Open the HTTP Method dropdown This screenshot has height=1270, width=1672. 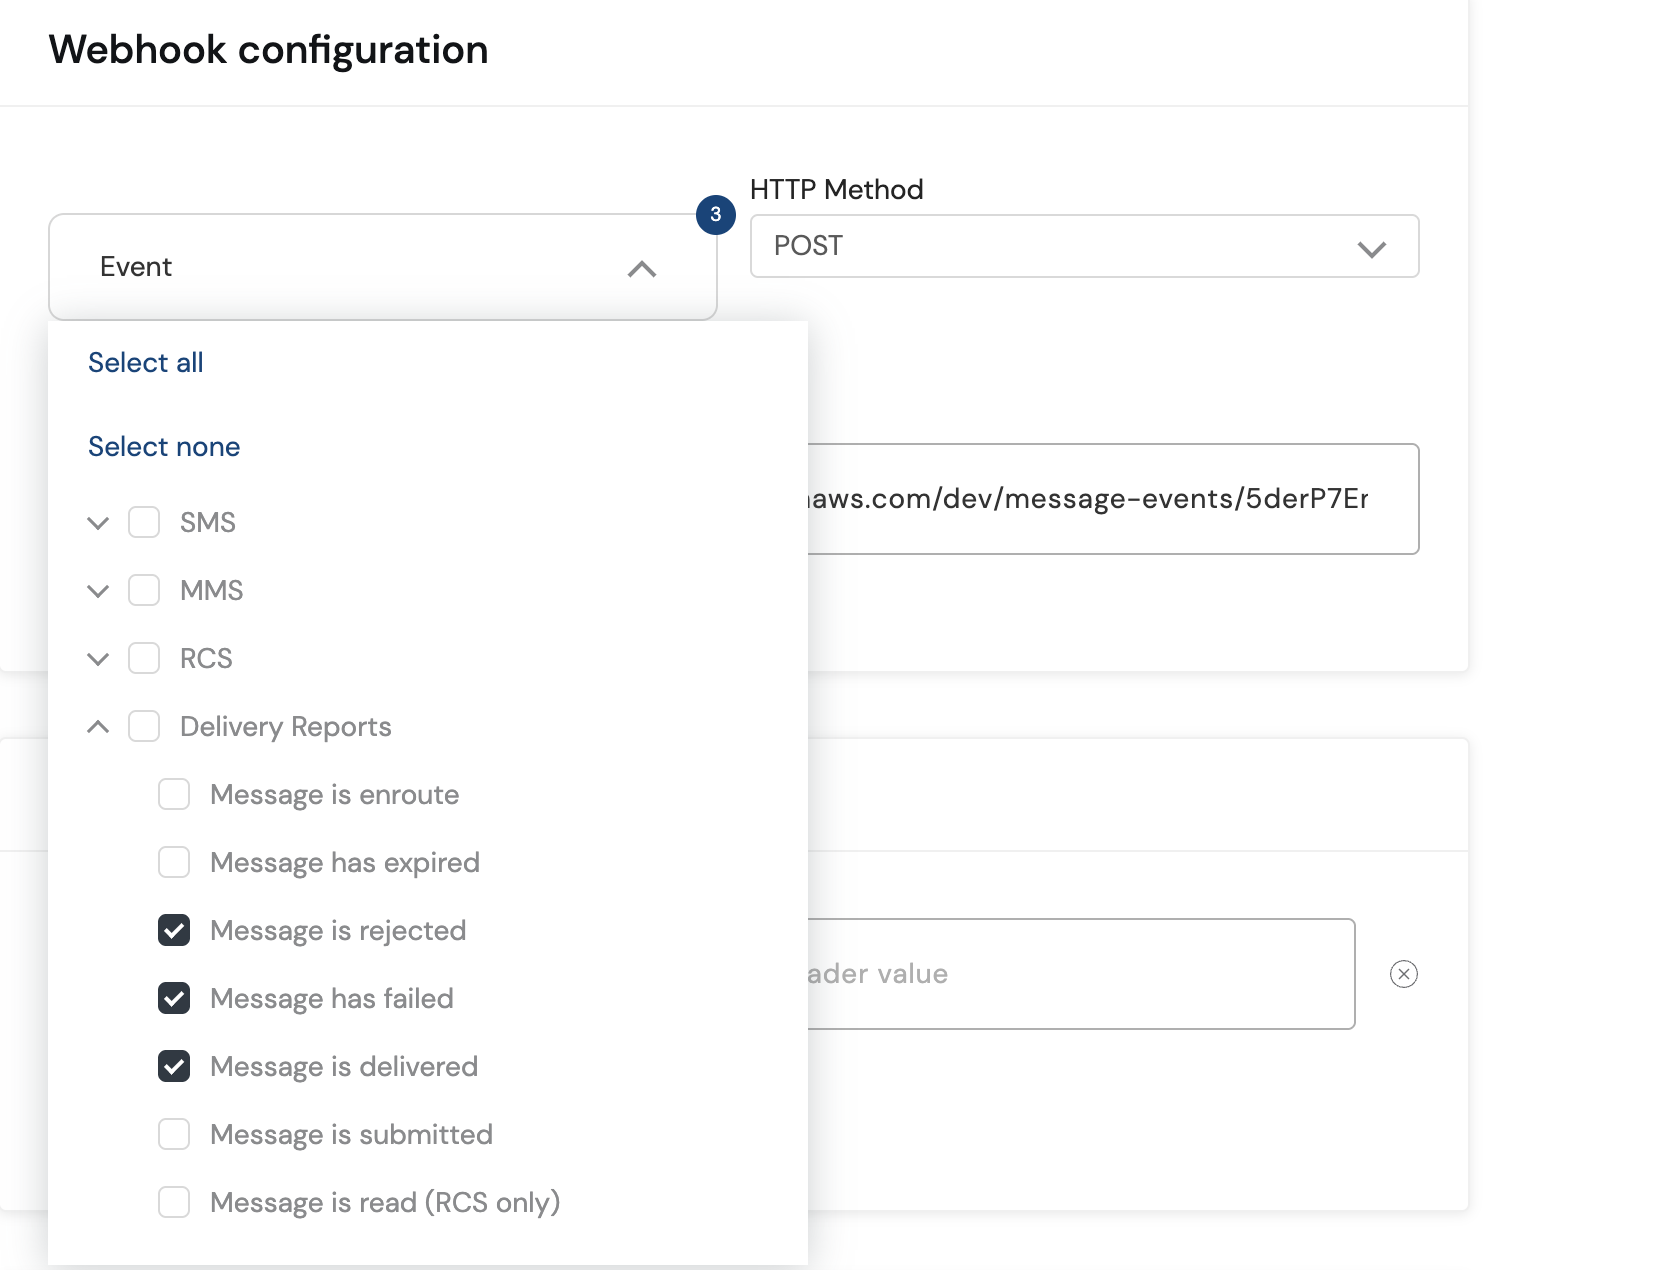[x=1084, y=246]
